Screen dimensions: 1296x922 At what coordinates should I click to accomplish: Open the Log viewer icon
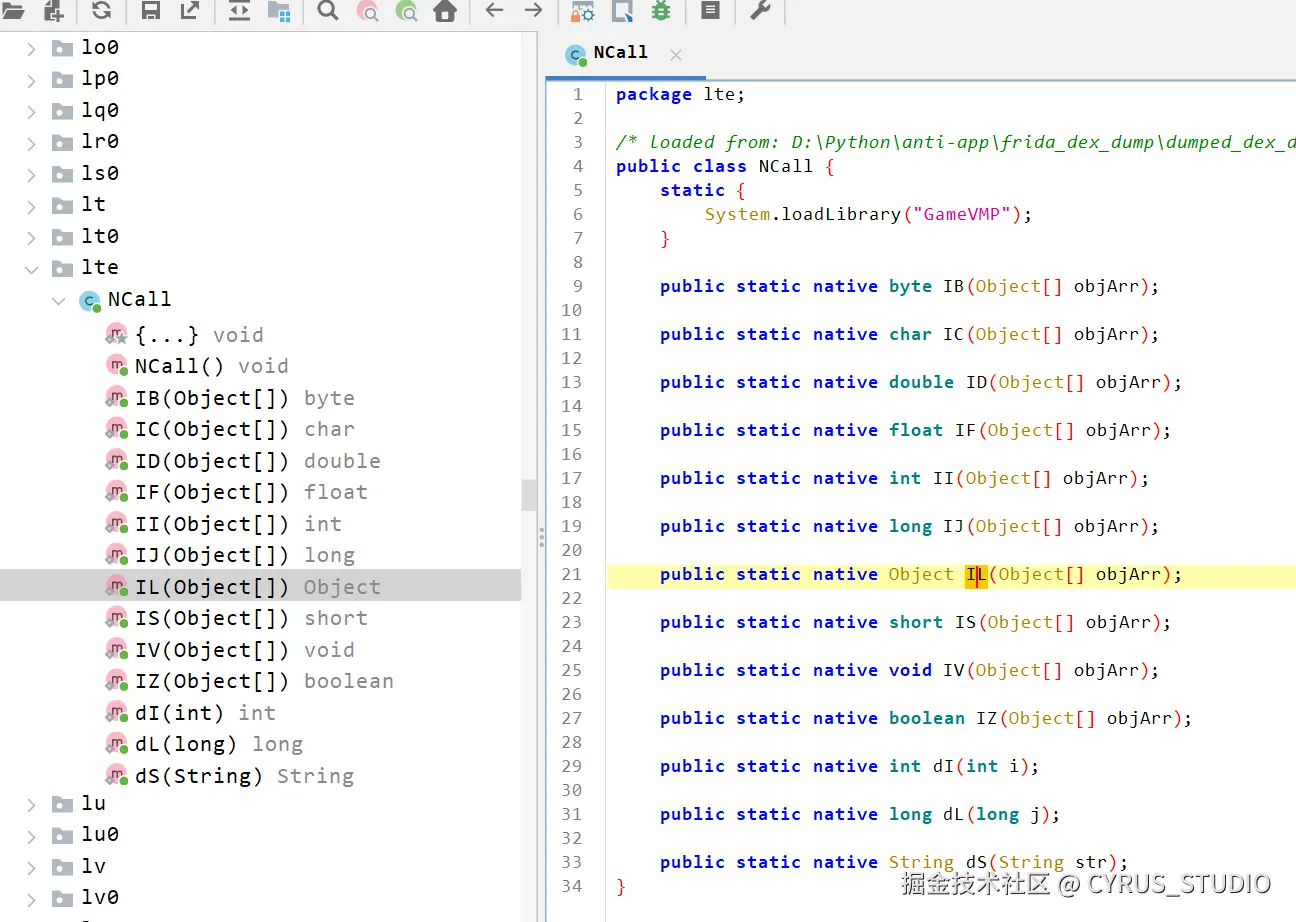710,11
